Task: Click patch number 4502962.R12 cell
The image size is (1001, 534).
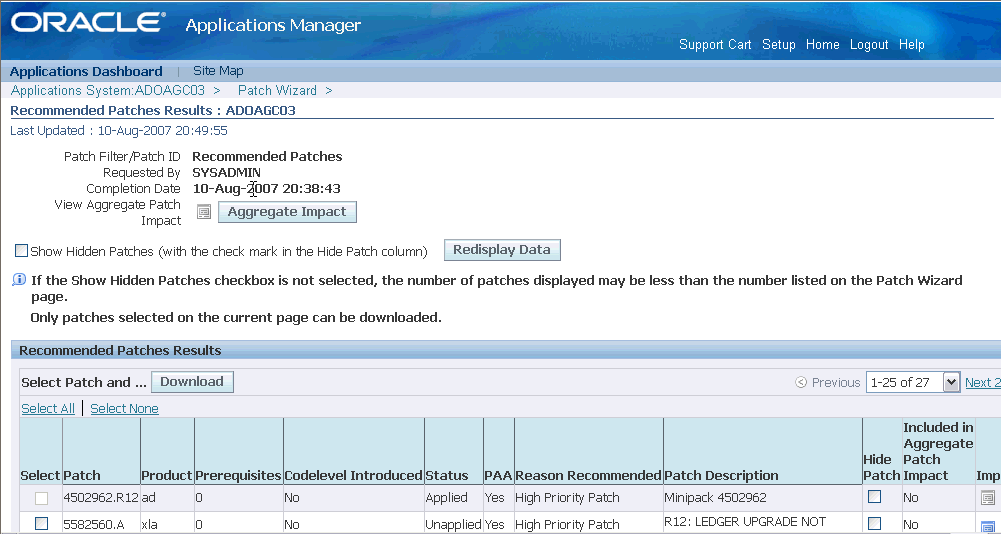Action: click(x=101, y=498)
